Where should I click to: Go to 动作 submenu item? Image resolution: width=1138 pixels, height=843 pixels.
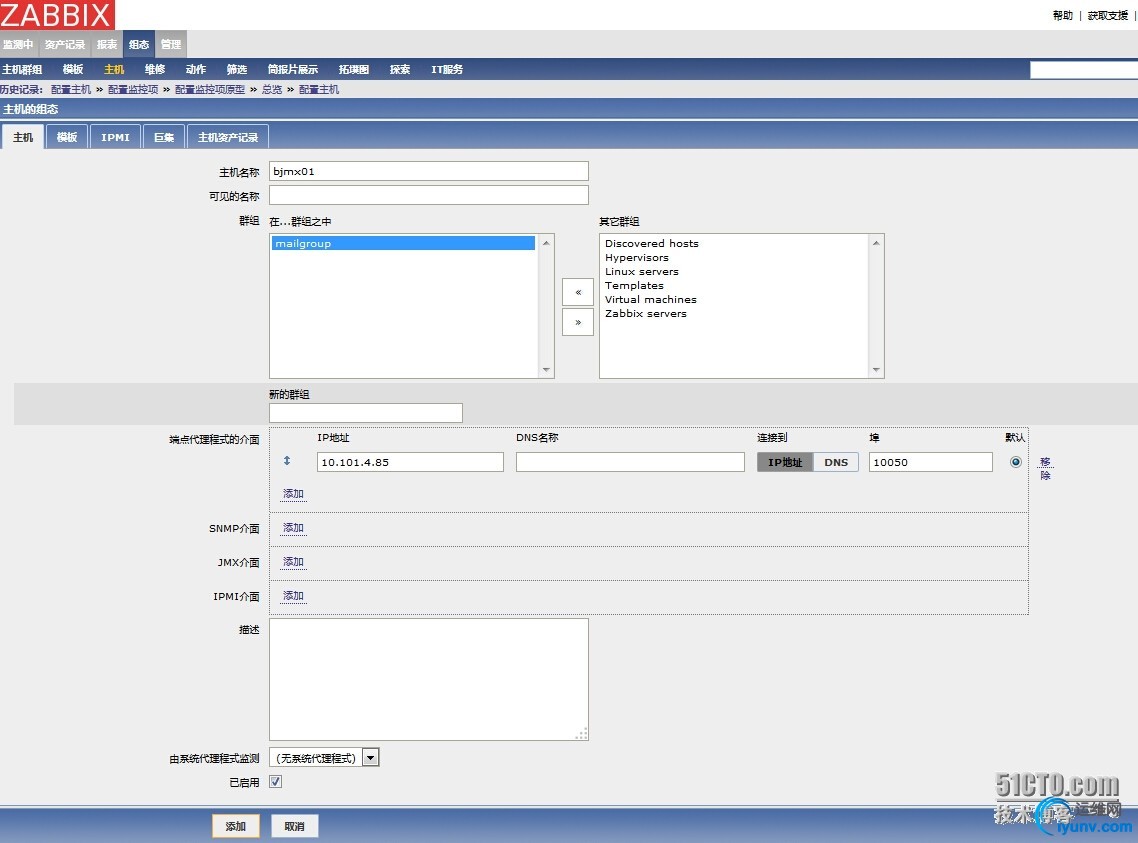pos(196,70)
